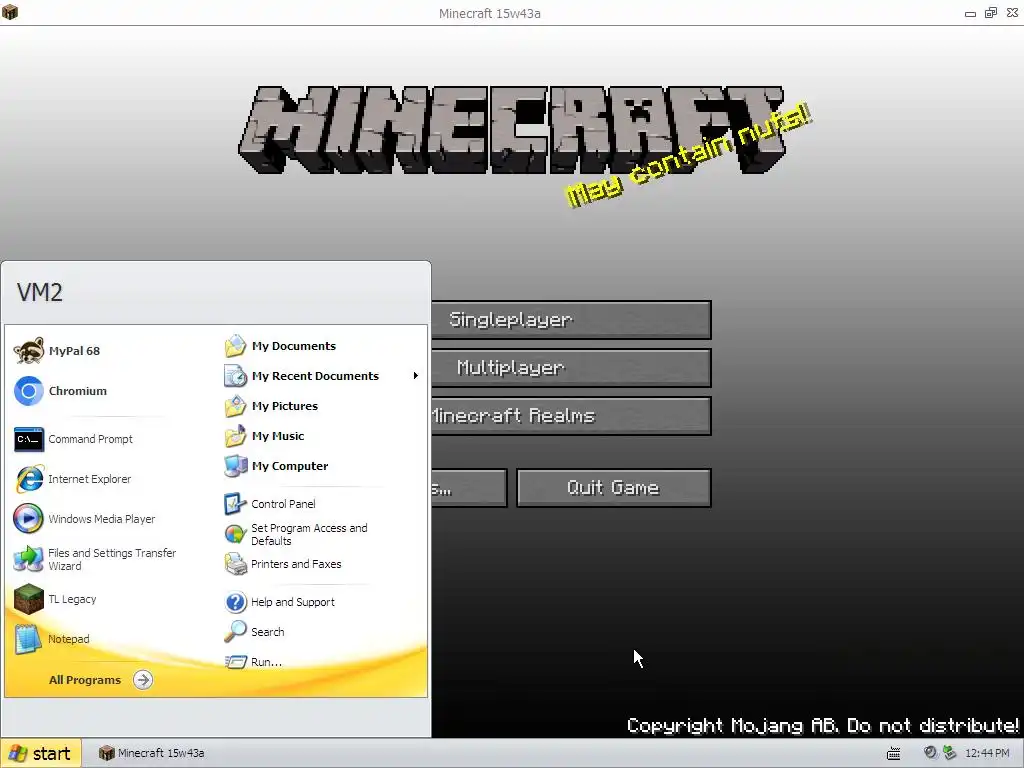Viewport: 1024px width, 768px height.
Task: Start a Singleplayer game
Action: point(571,319)
